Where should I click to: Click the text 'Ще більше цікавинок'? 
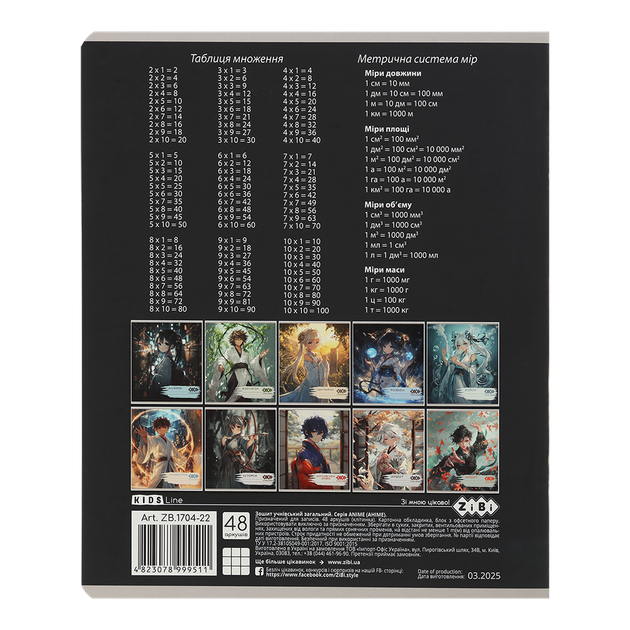(285, 562)
